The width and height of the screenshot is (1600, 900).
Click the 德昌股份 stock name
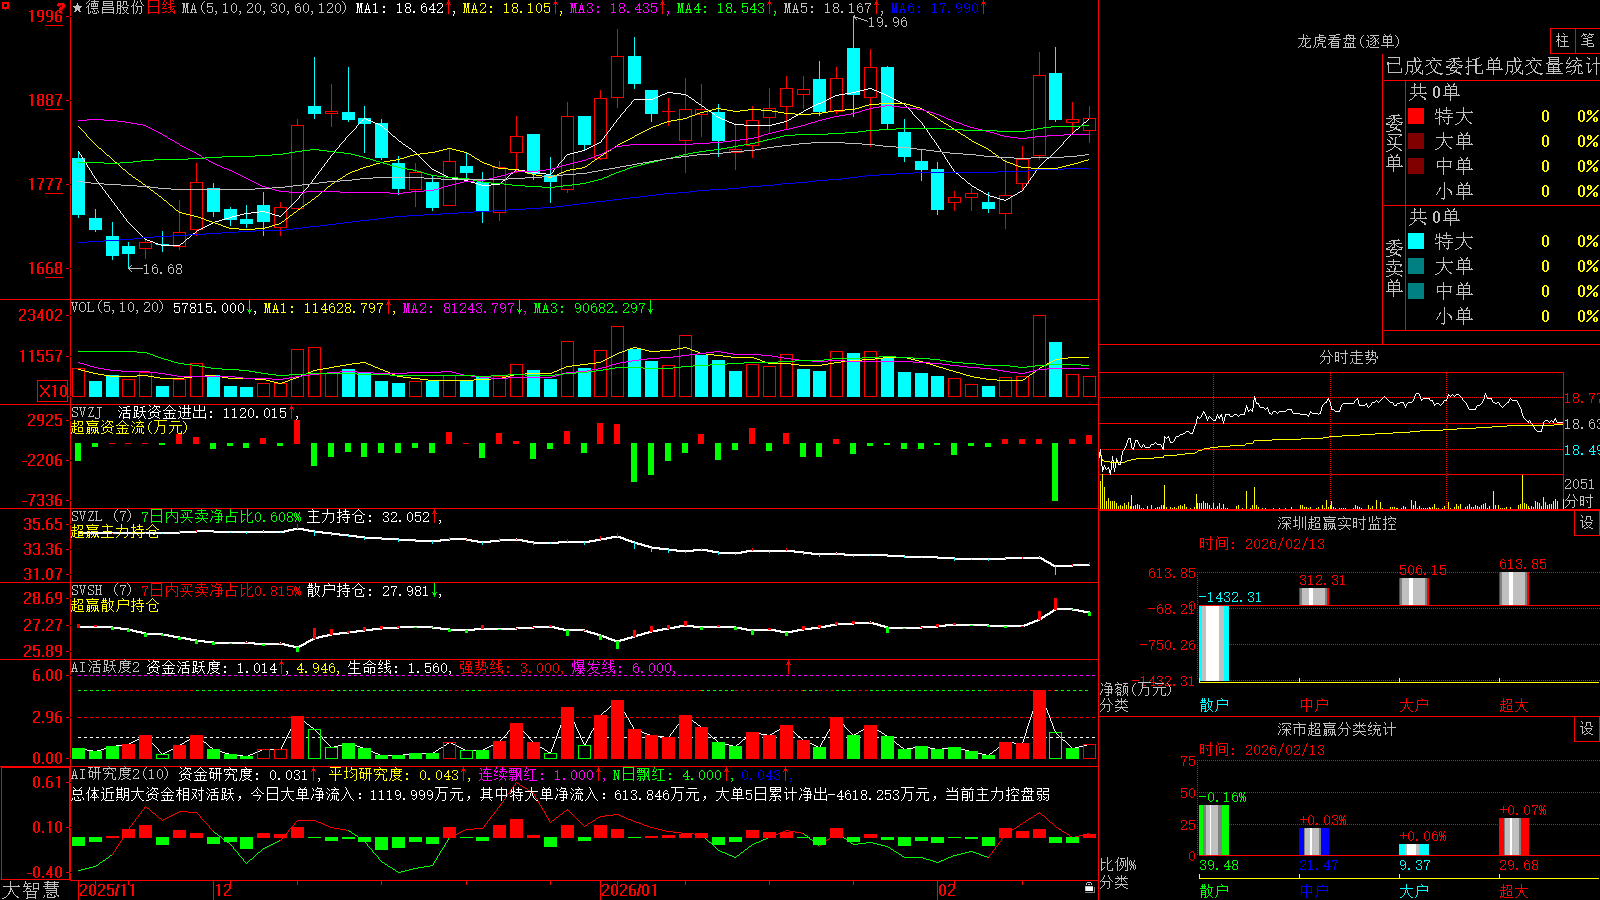pyautogui.click(x=115, y=8)
